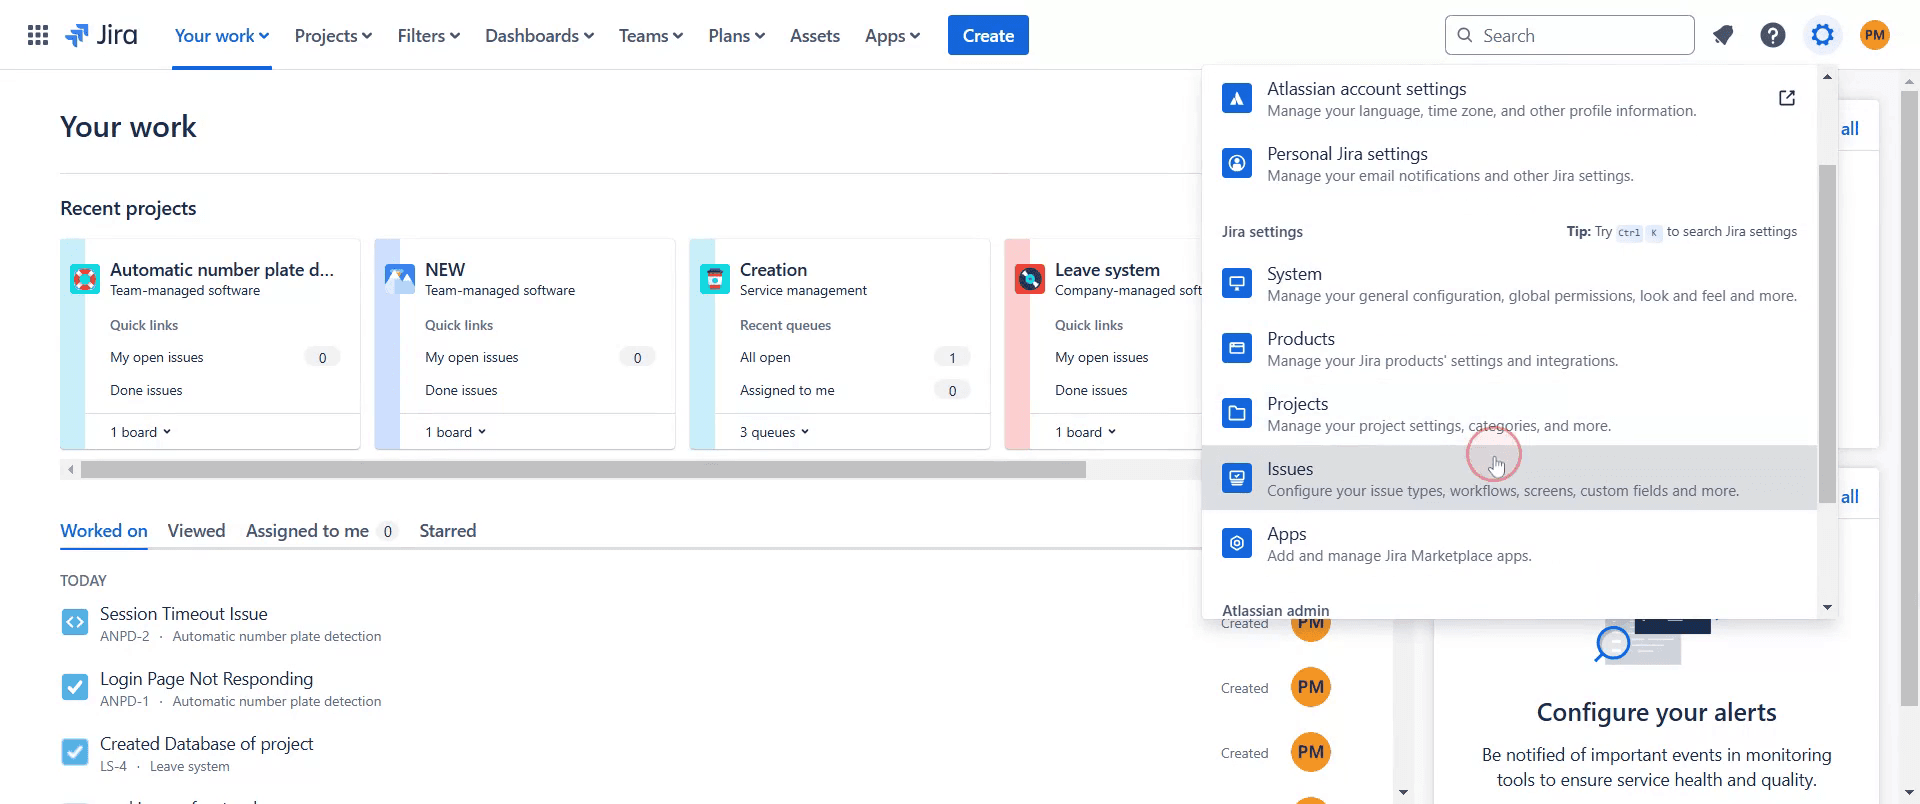
Task: Click the Issues settings icon
Action: tap(1237, 478)
